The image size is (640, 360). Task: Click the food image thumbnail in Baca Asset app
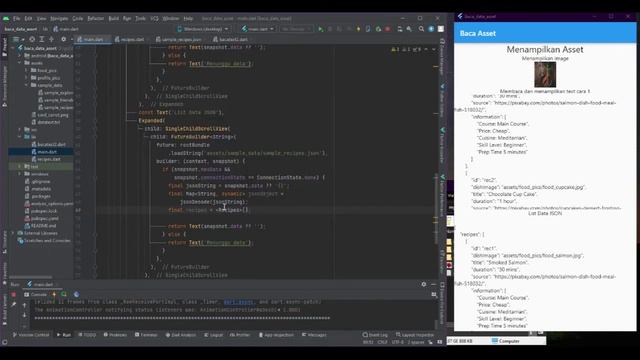click(x=545, y=74)
